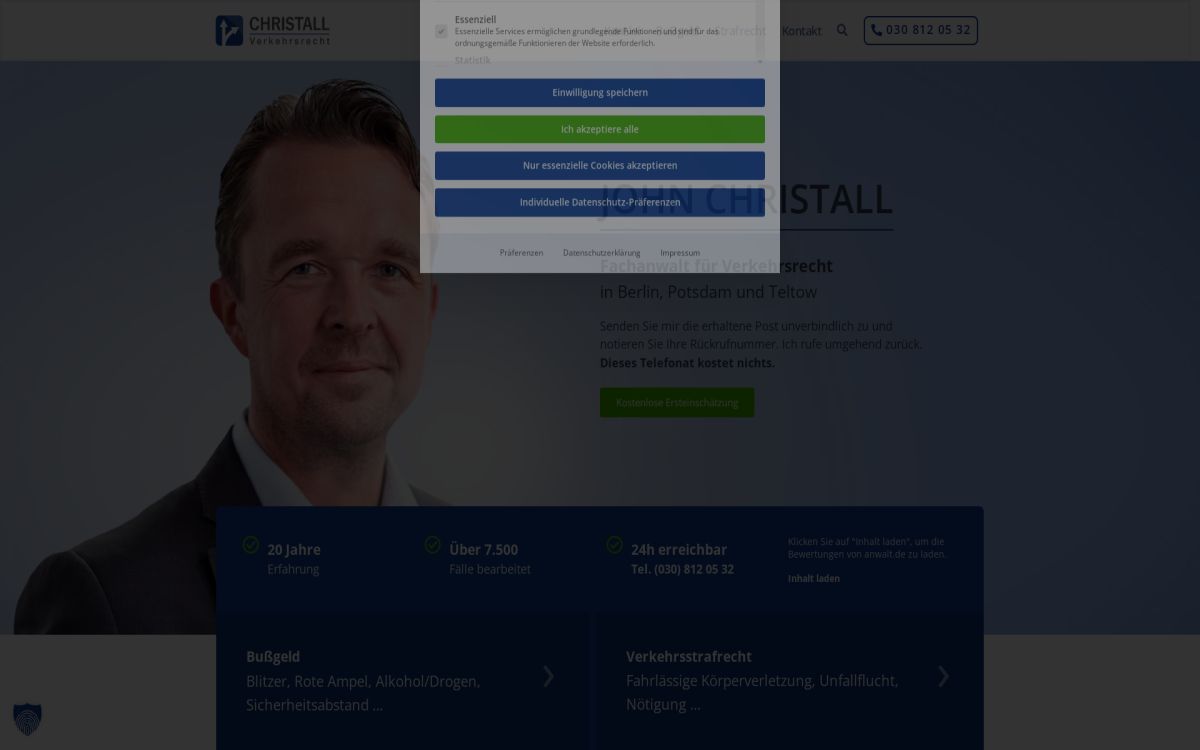Viewport: 1200px width, 750px height.
Task: Open the Präferenzen link
Action: 521,253
